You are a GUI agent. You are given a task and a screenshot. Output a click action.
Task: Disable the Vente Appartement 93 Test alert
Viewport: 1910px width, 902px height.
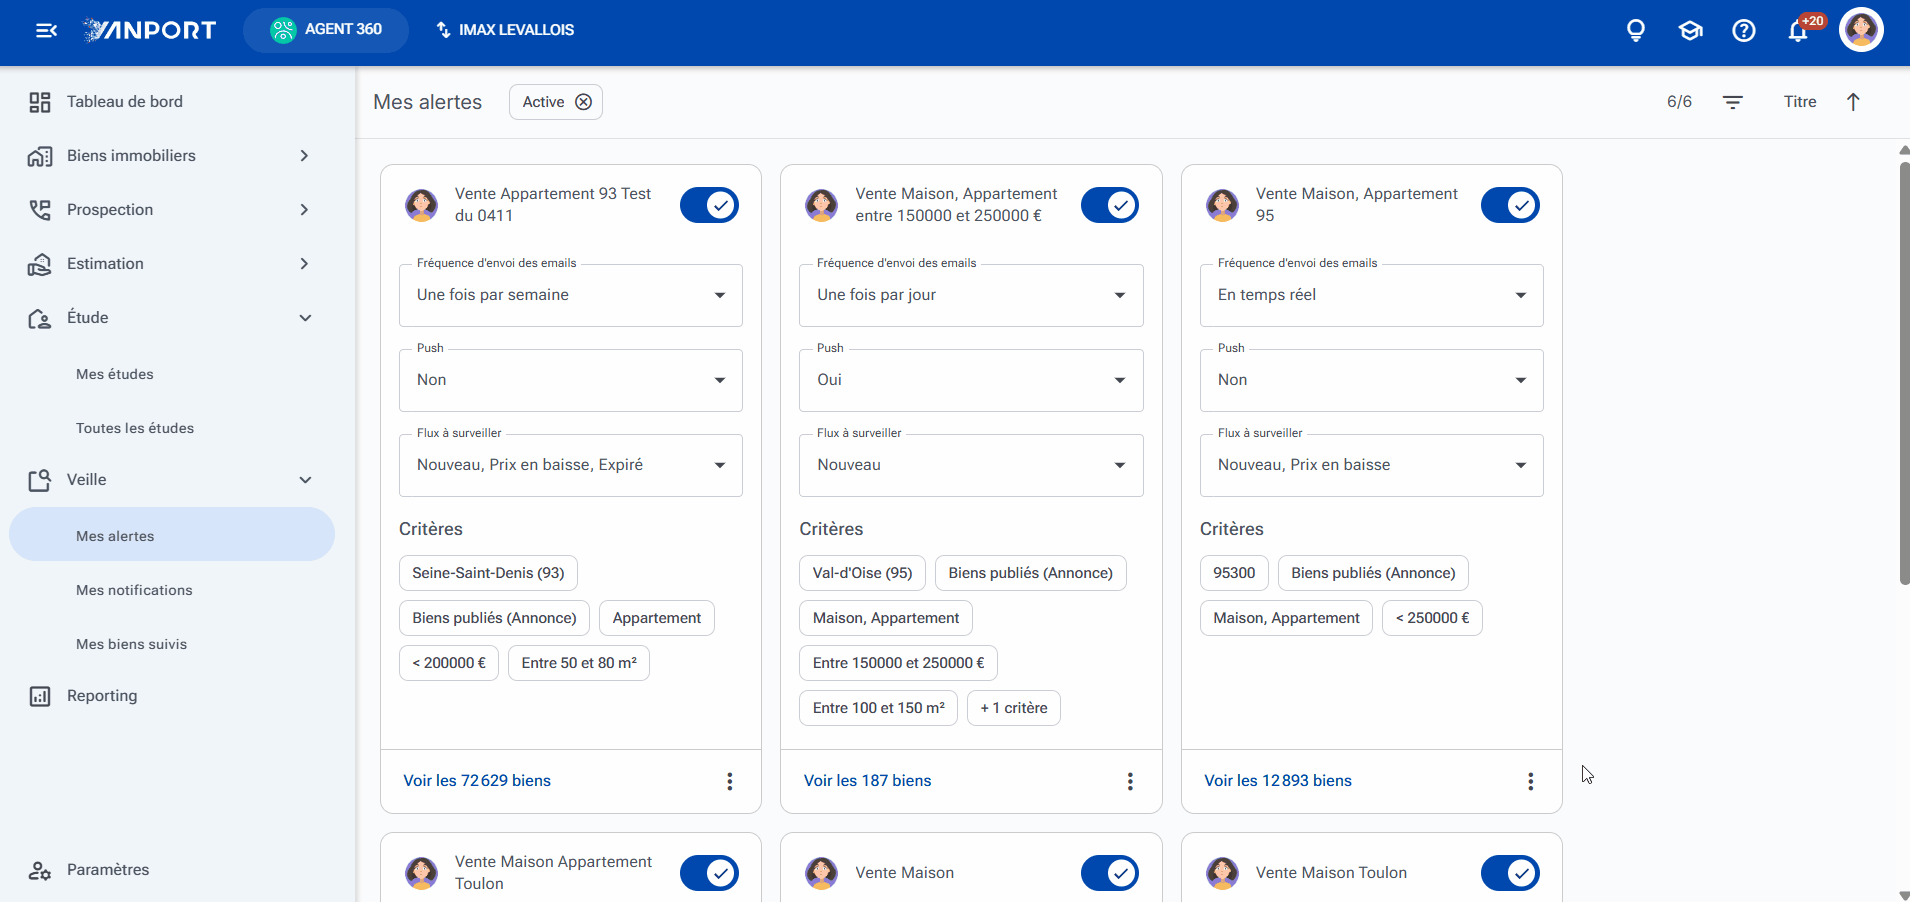click(709, 205)
